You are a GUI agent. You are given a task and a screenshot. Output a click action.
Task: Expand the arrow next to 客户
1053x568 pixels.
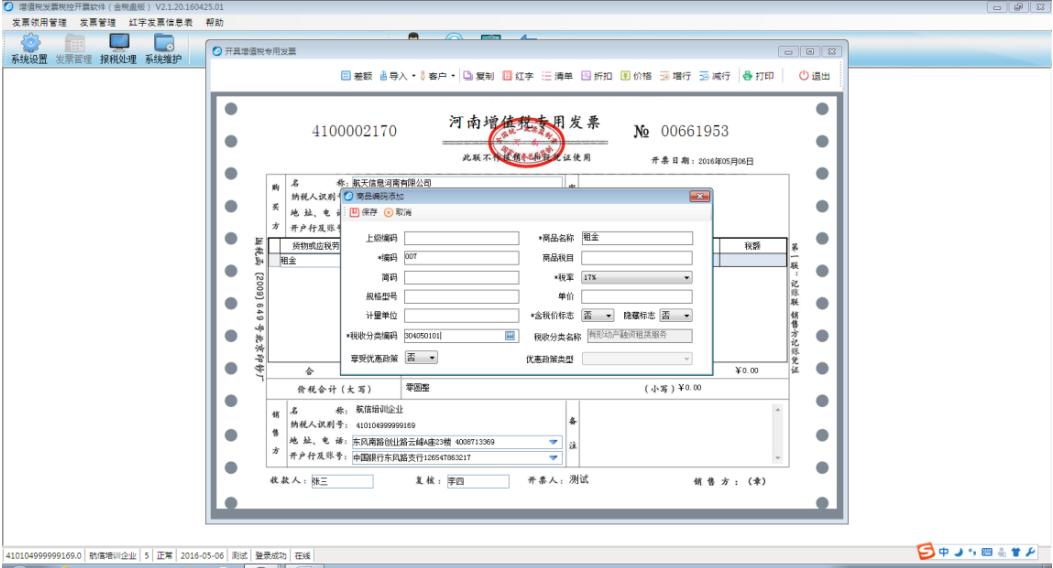[453, 76]
